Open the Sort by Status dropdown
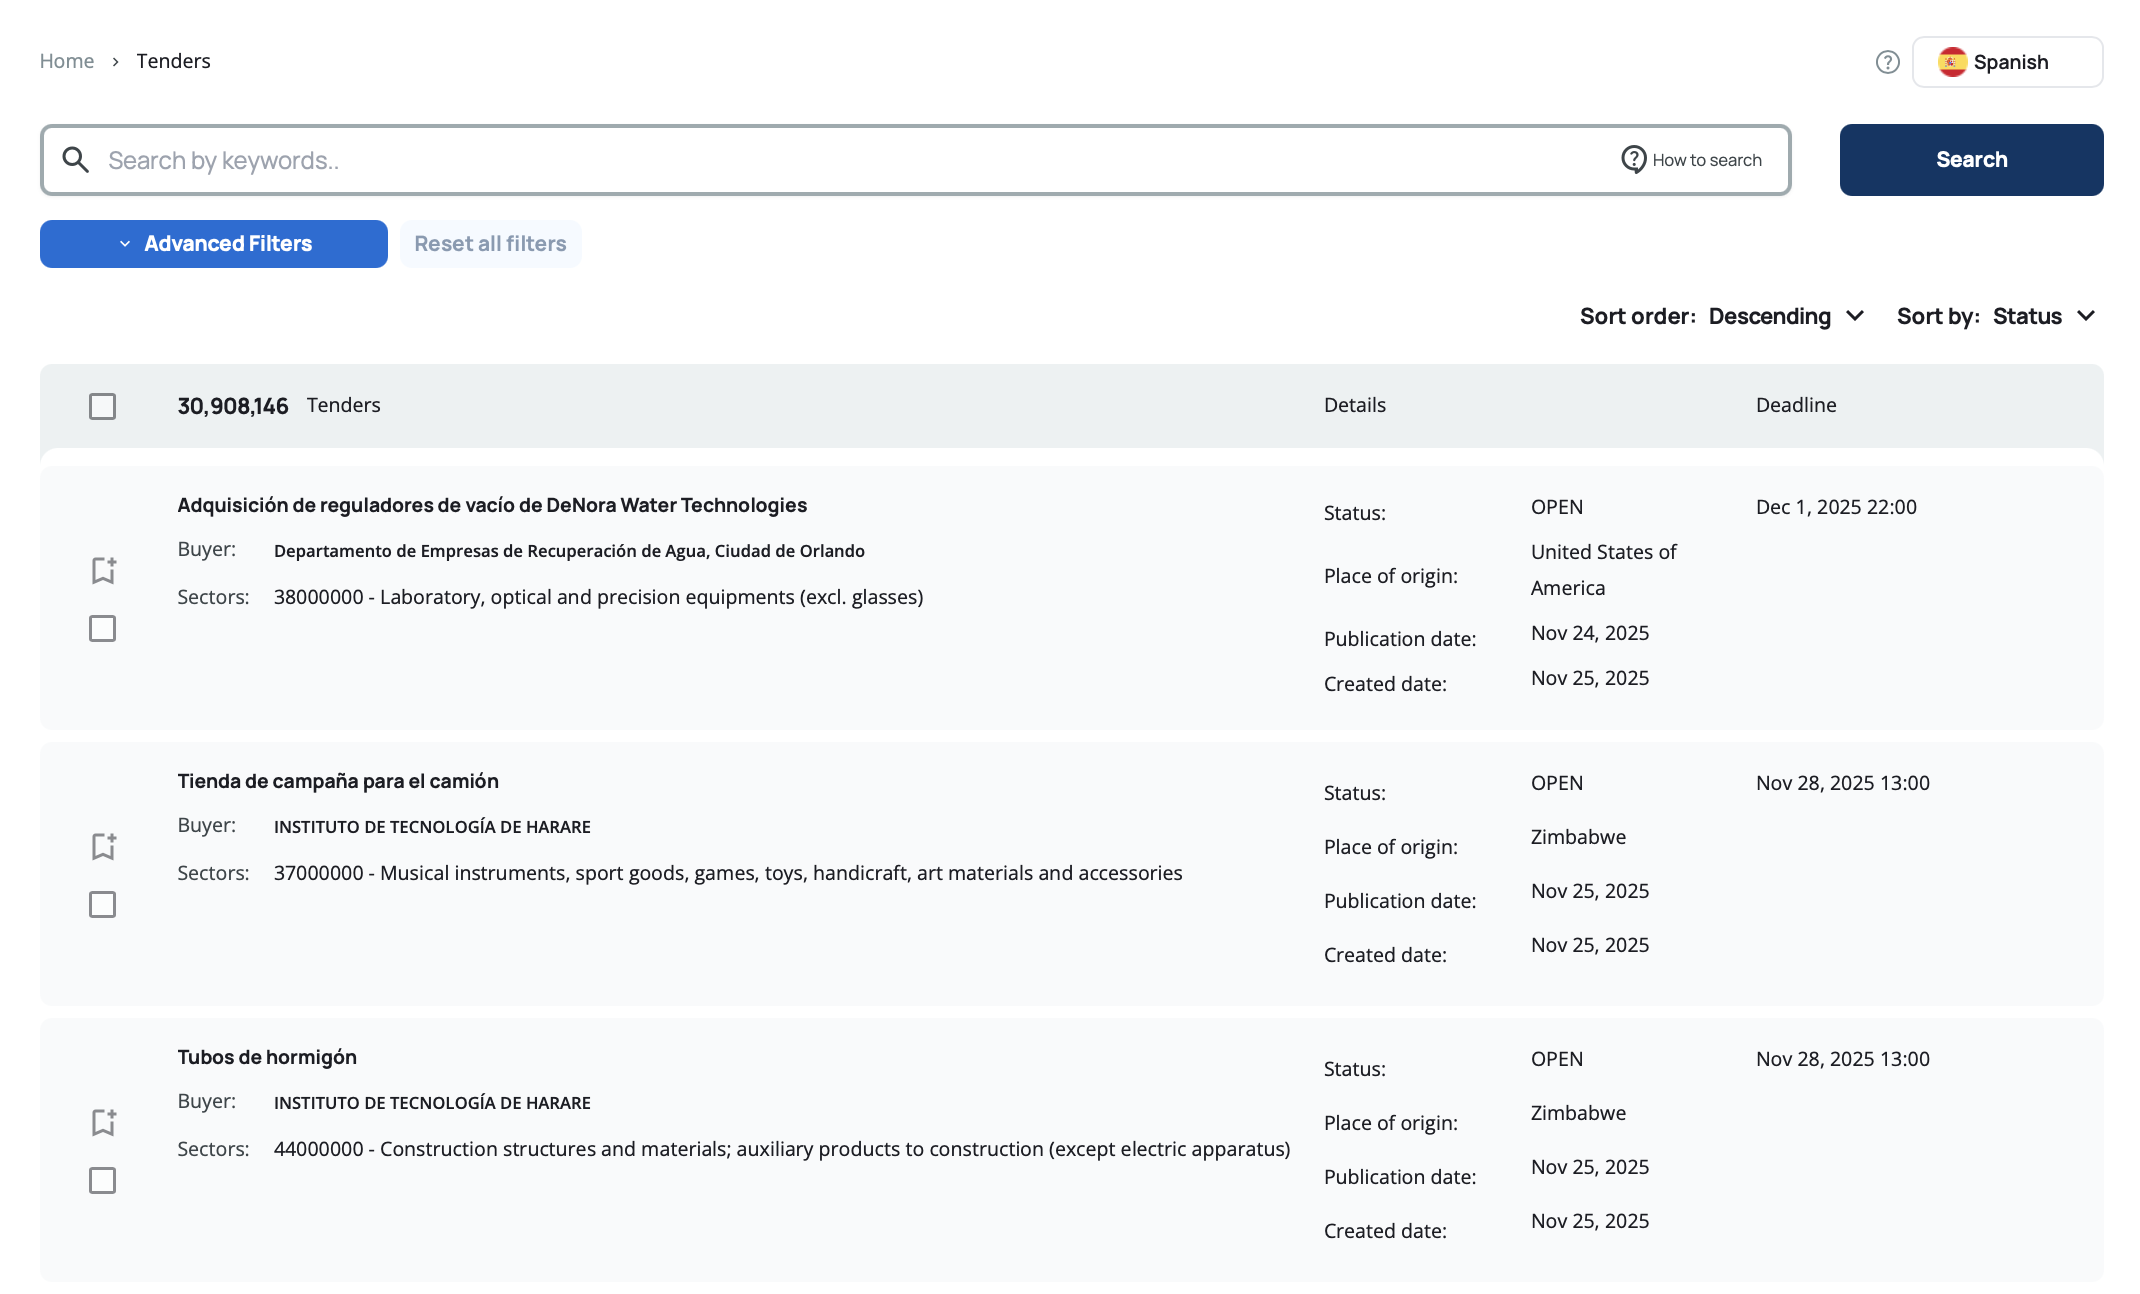 (x=2043, y=316)
